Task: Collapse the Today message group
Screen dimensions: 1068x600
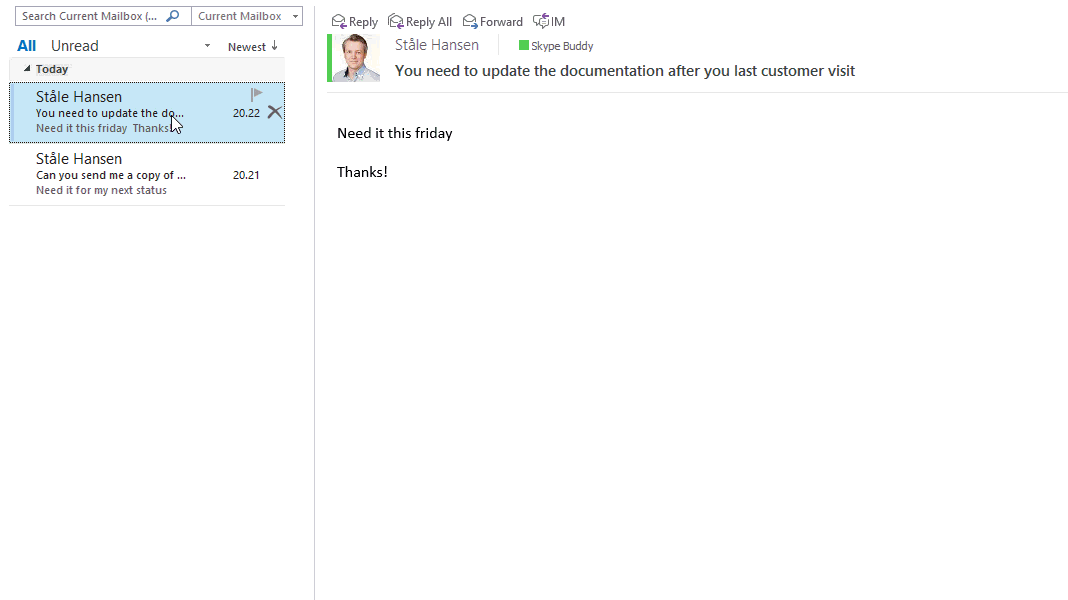Action: pos(27,69)
